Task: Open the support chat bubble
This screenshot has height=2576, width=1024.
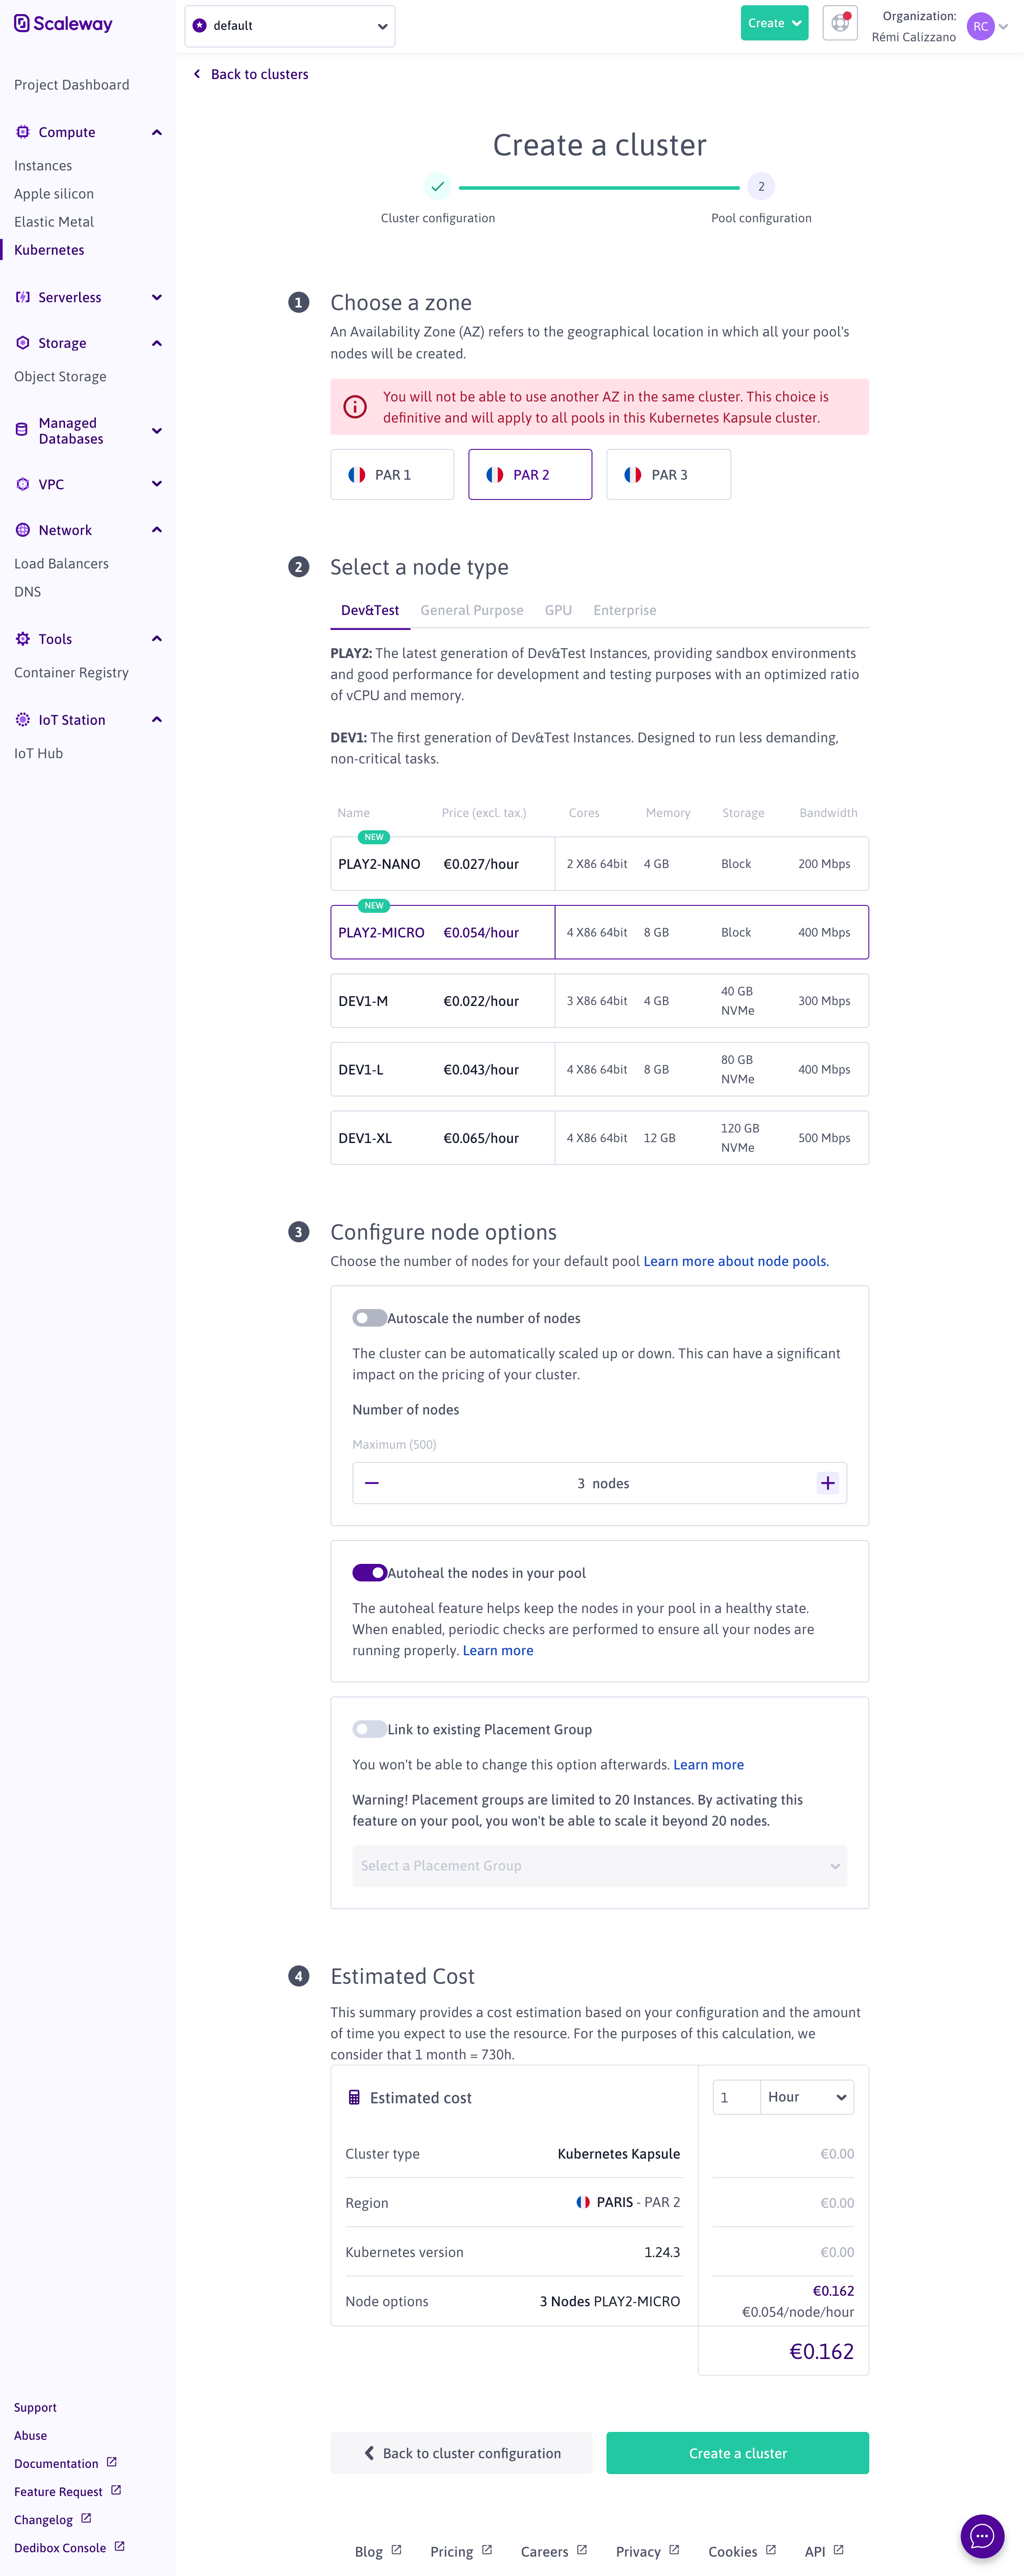Action: (981, 2535)
